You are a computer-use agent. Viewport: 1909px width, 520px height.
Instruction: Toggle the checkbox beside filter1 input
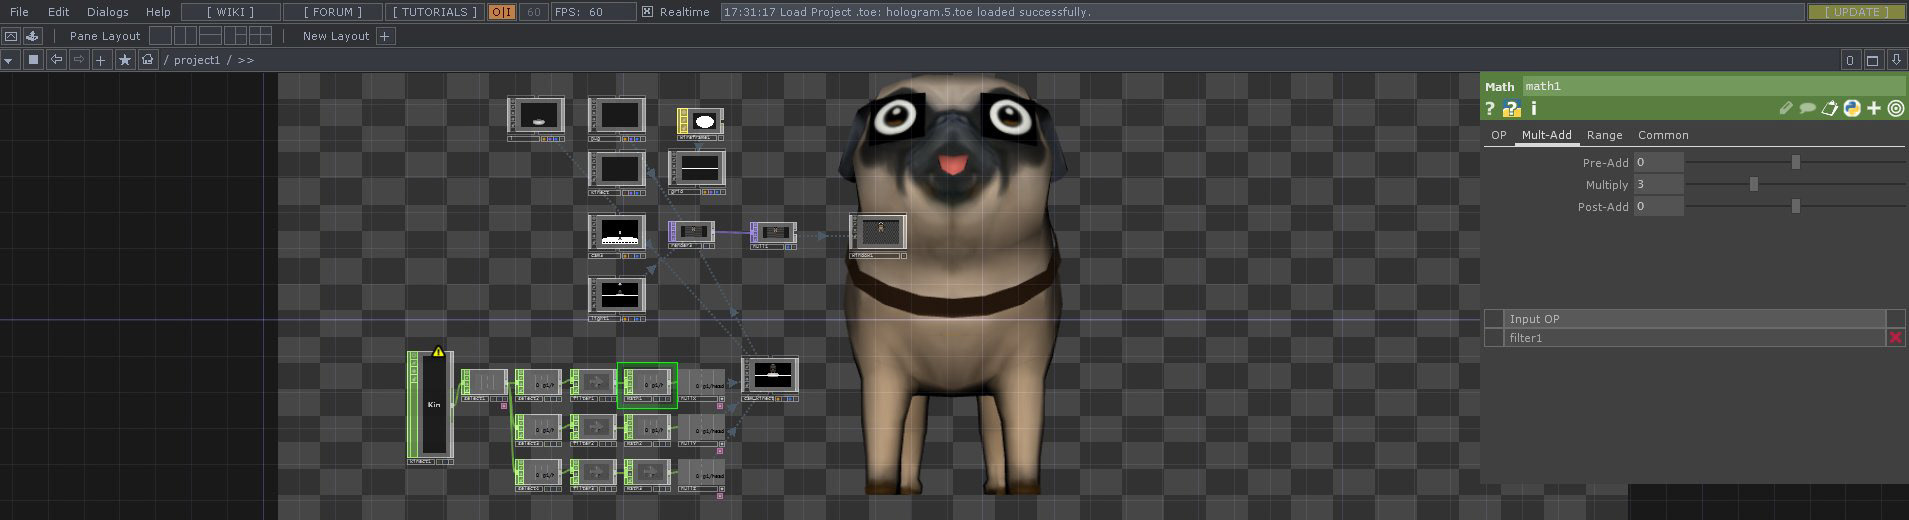coord(1493,338)
